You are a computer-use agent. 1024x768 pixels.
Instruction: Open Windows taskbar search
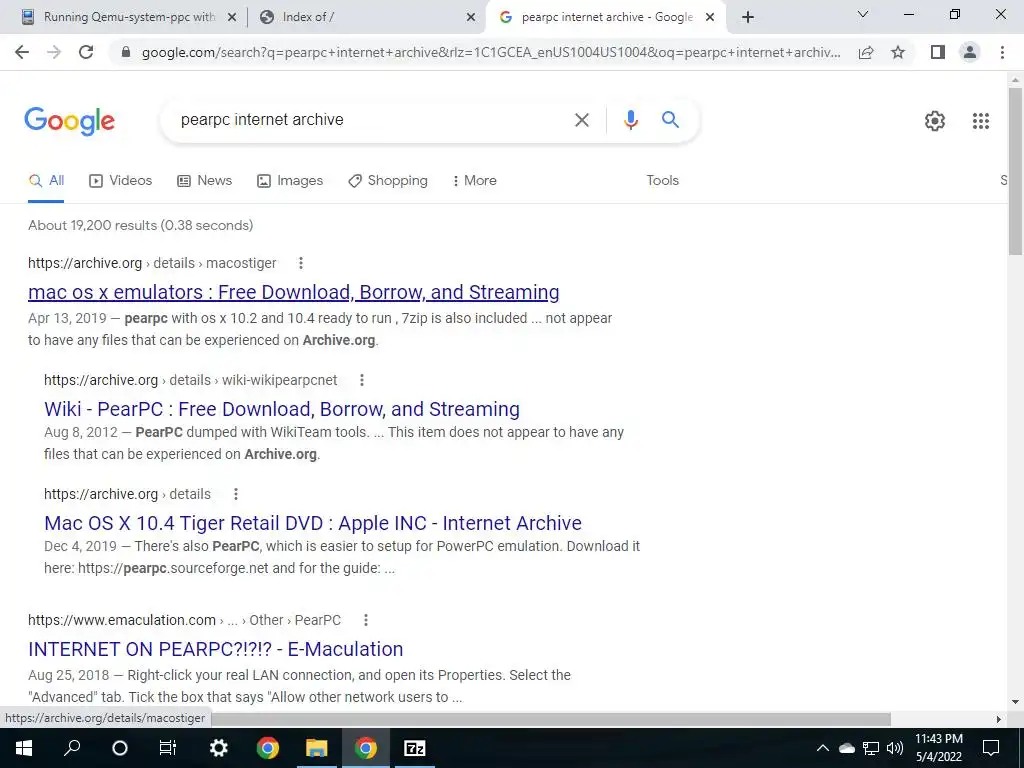click(x=72, y=748)
